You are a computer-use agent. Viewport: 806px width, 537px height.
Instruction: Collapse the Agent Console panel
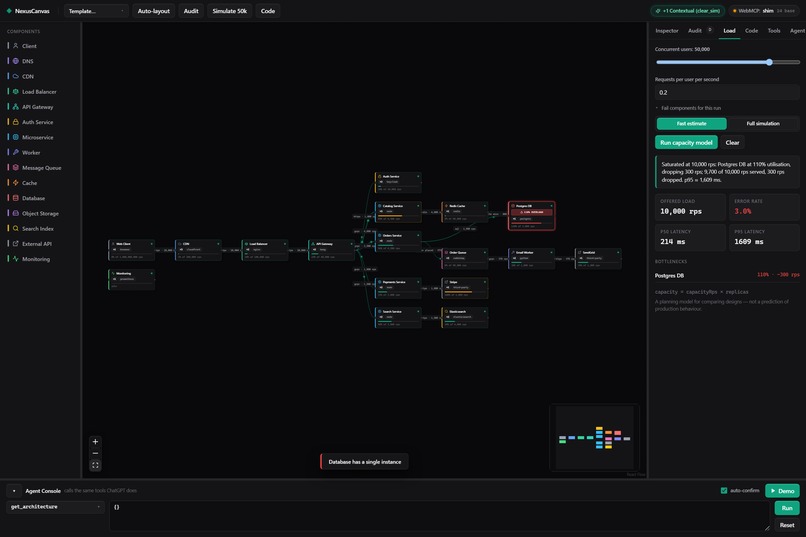click(14, 491)
